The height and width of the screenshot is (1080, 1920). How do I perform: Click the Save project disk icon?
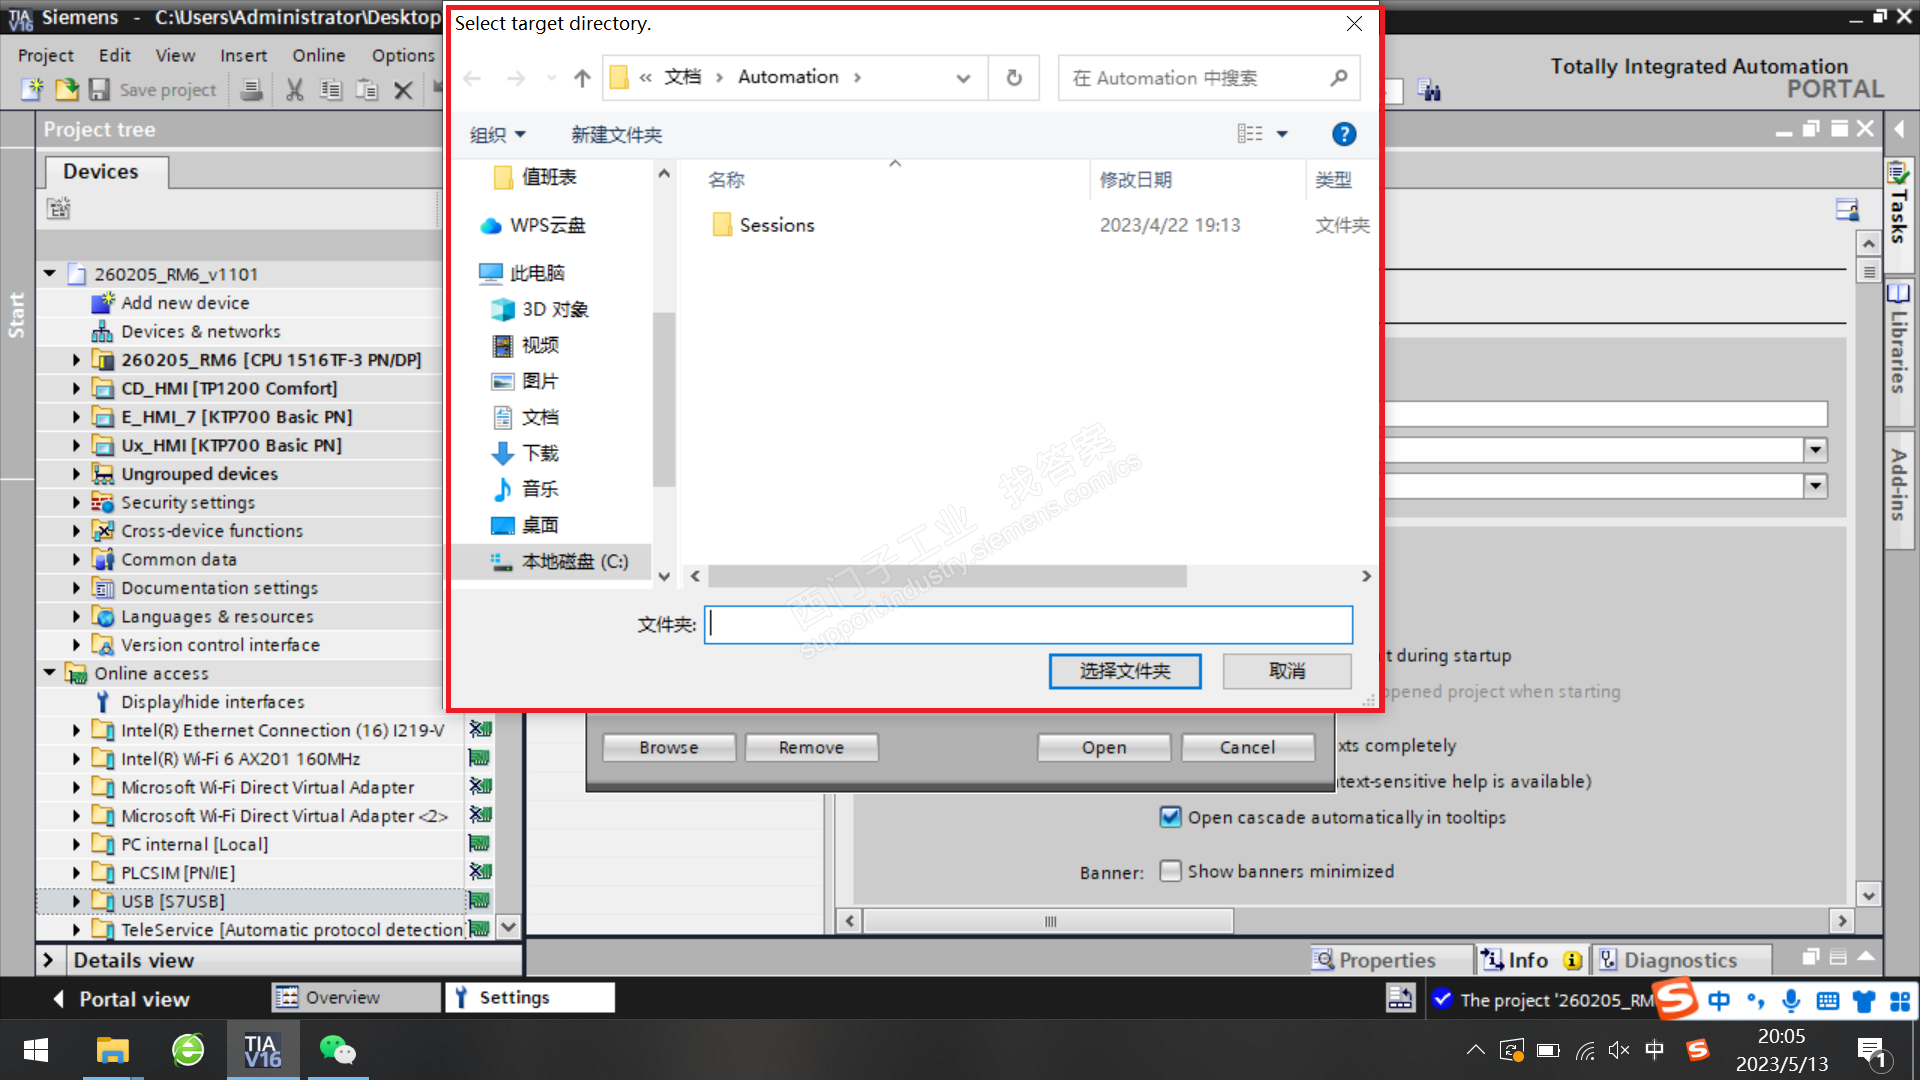[99, 90]
